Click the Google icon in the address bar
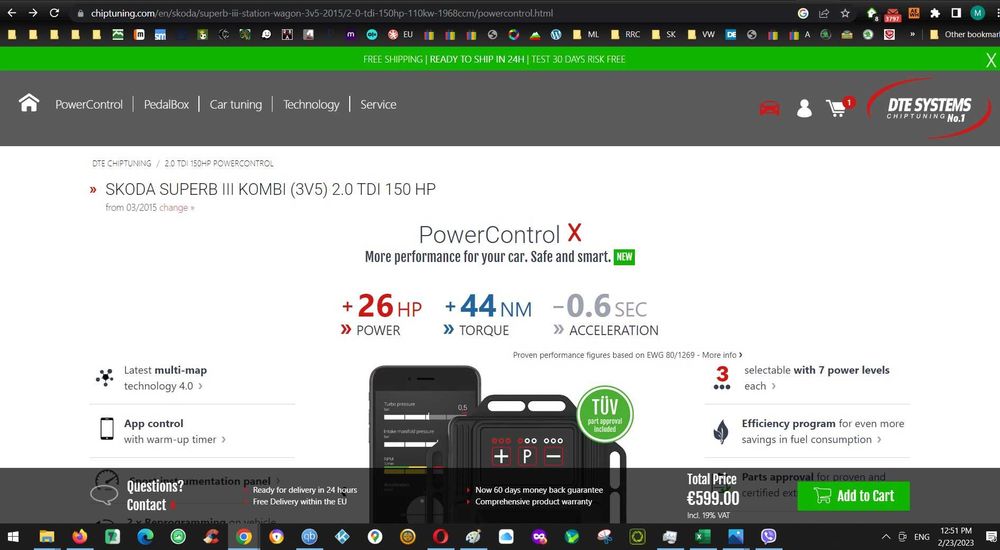1000x550 pixels. coord(803,13)
